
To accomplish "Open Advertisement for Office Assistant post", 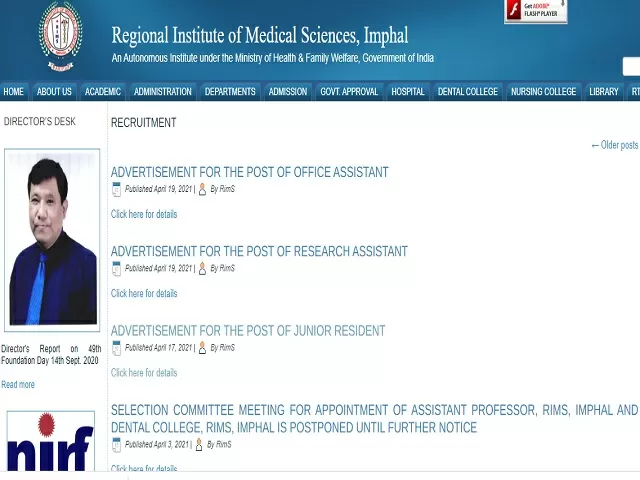I will 249,172.
